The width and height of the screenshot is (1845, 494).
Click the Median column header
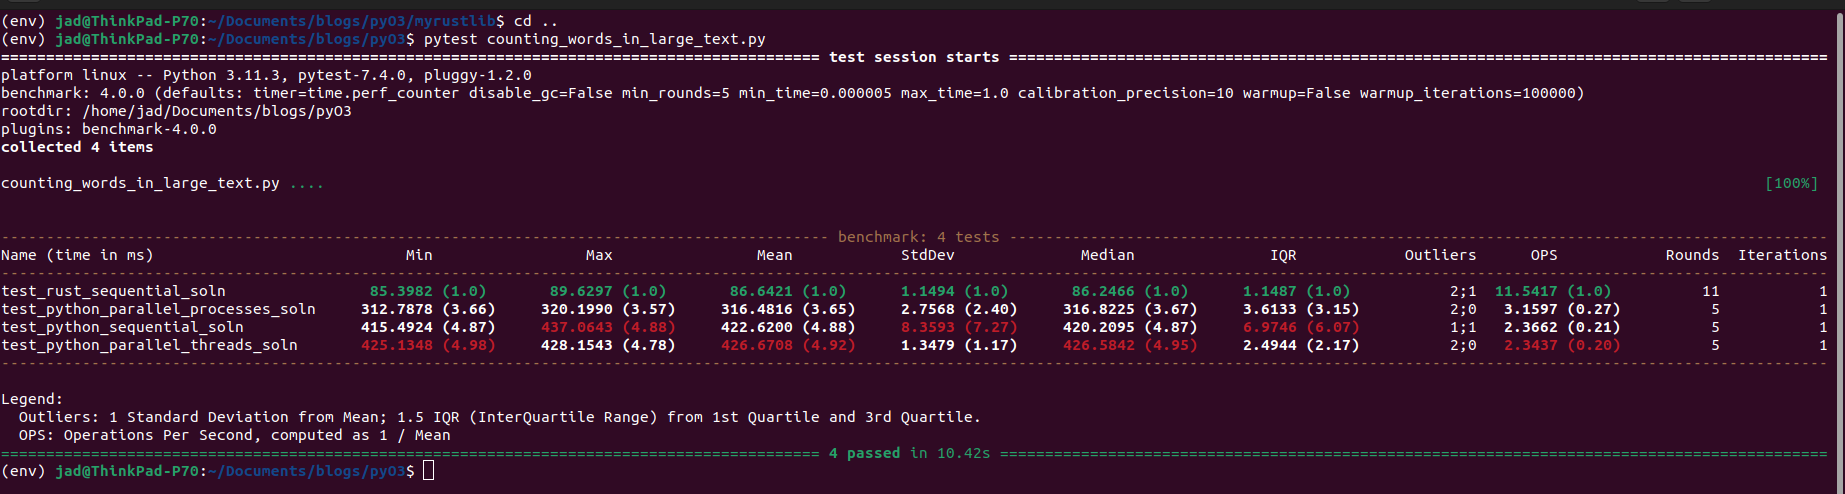[1107, 255]
